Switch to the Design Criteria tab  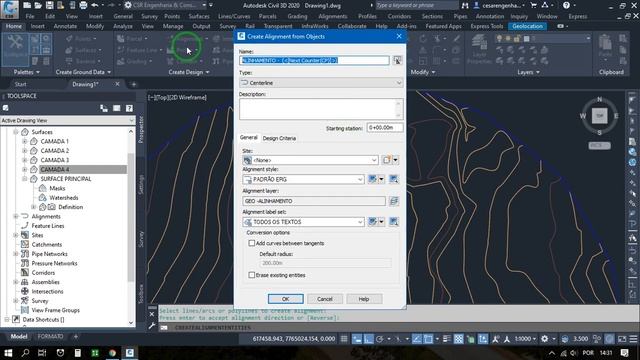tap(279, 138)
